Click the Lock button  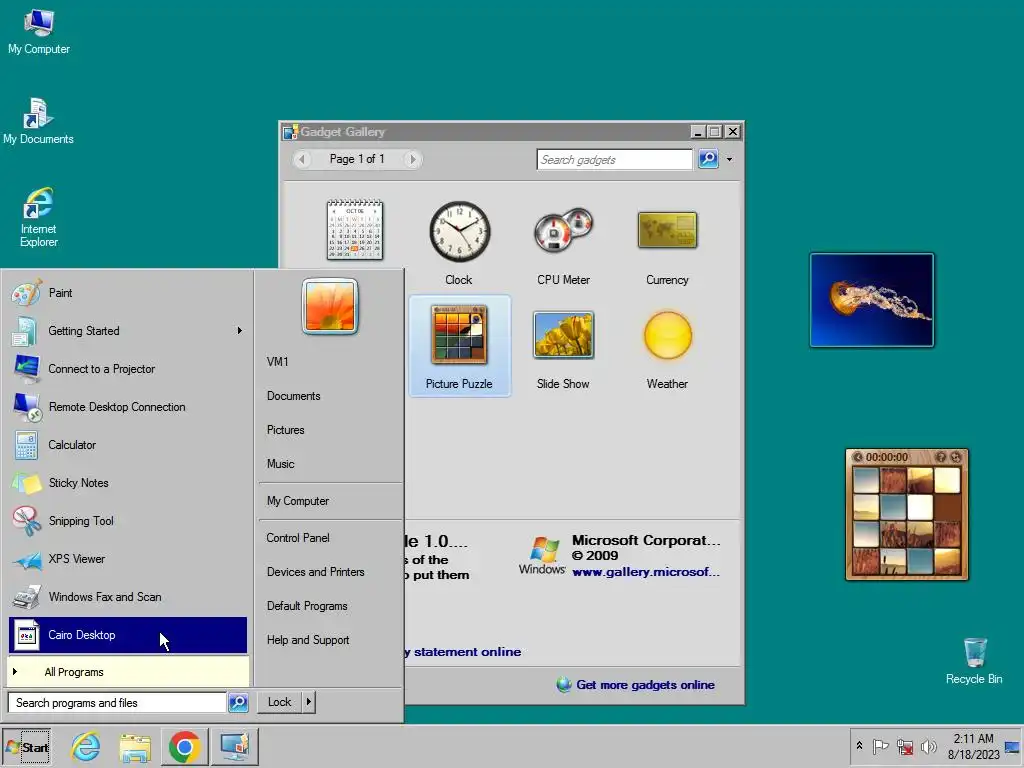tap(280, 702)
